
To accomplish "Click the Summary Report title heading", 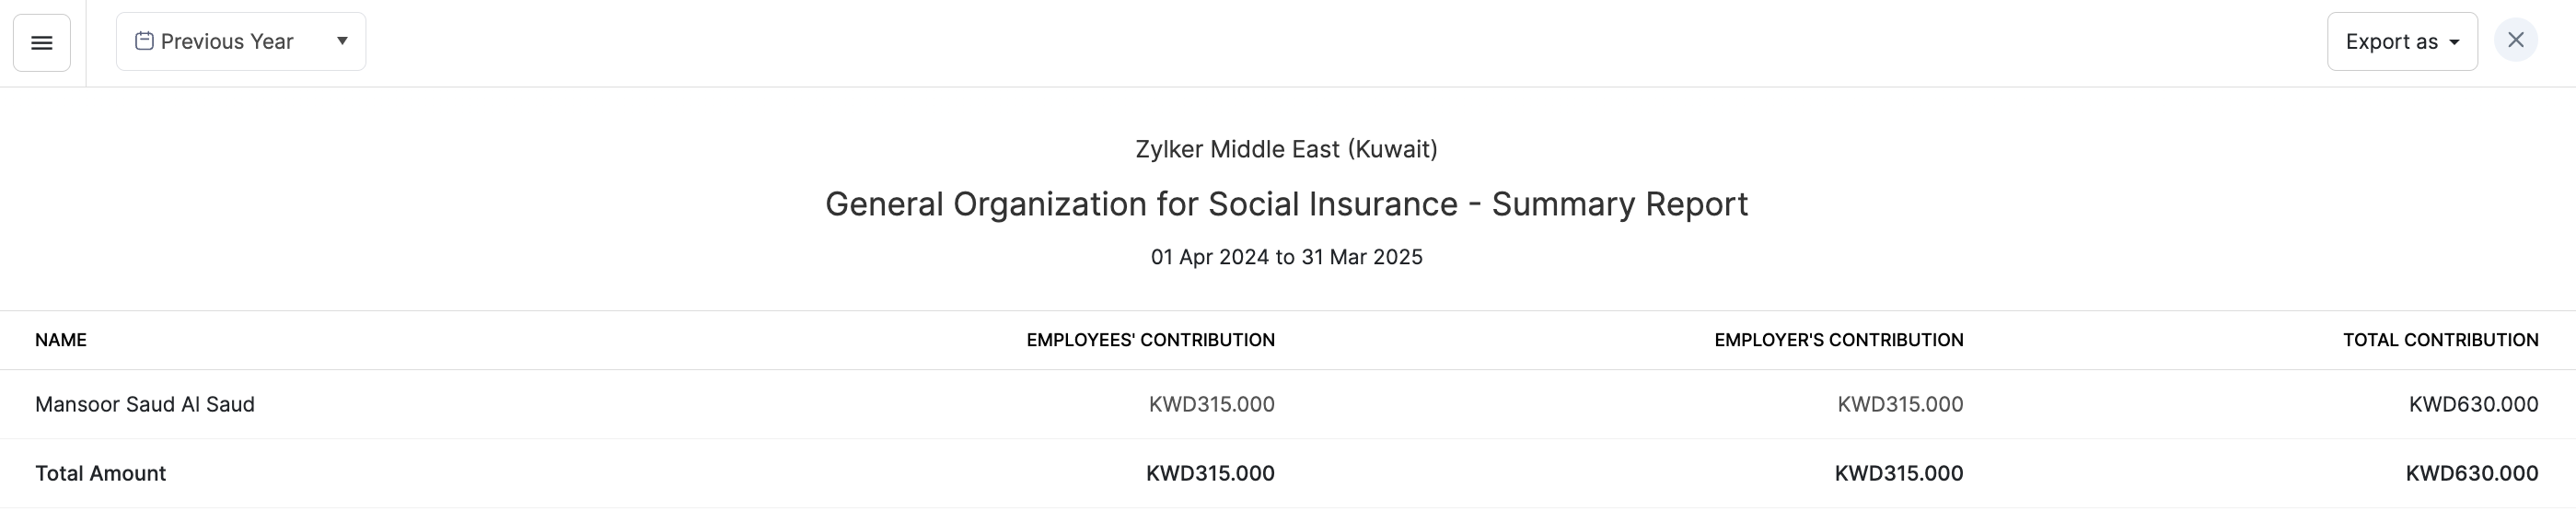I will point(1286,204).
